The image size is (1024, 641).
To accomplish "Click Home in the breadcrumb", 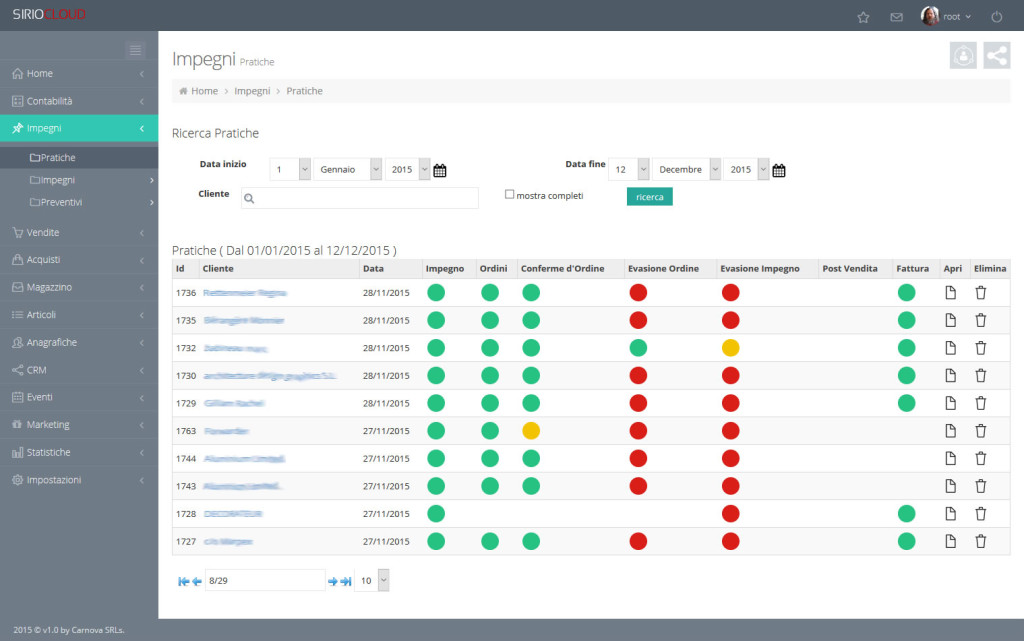I will [x=204, y=91].
